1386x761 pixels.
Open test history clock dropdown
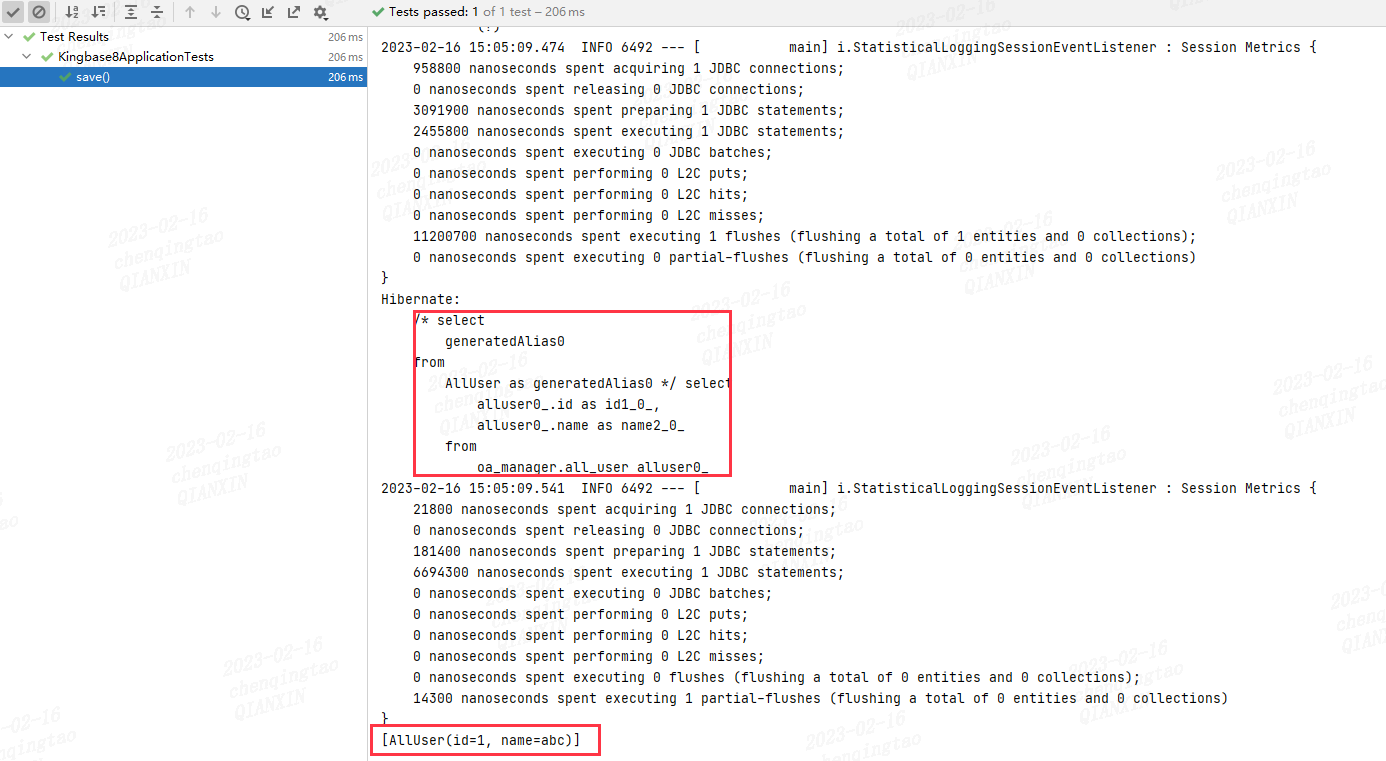243,12
